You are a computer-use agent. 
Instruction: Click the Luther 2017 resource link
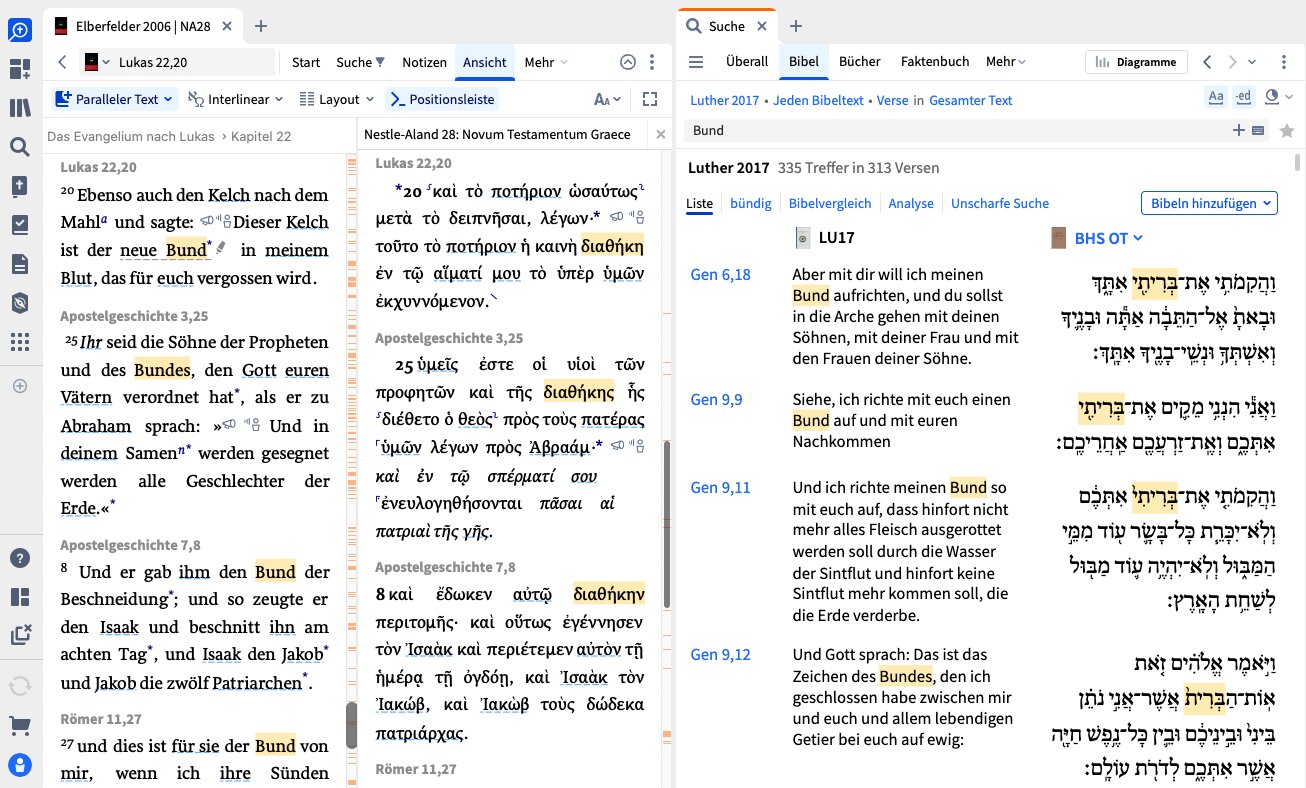pyautogui.click(x=724, y=100)
